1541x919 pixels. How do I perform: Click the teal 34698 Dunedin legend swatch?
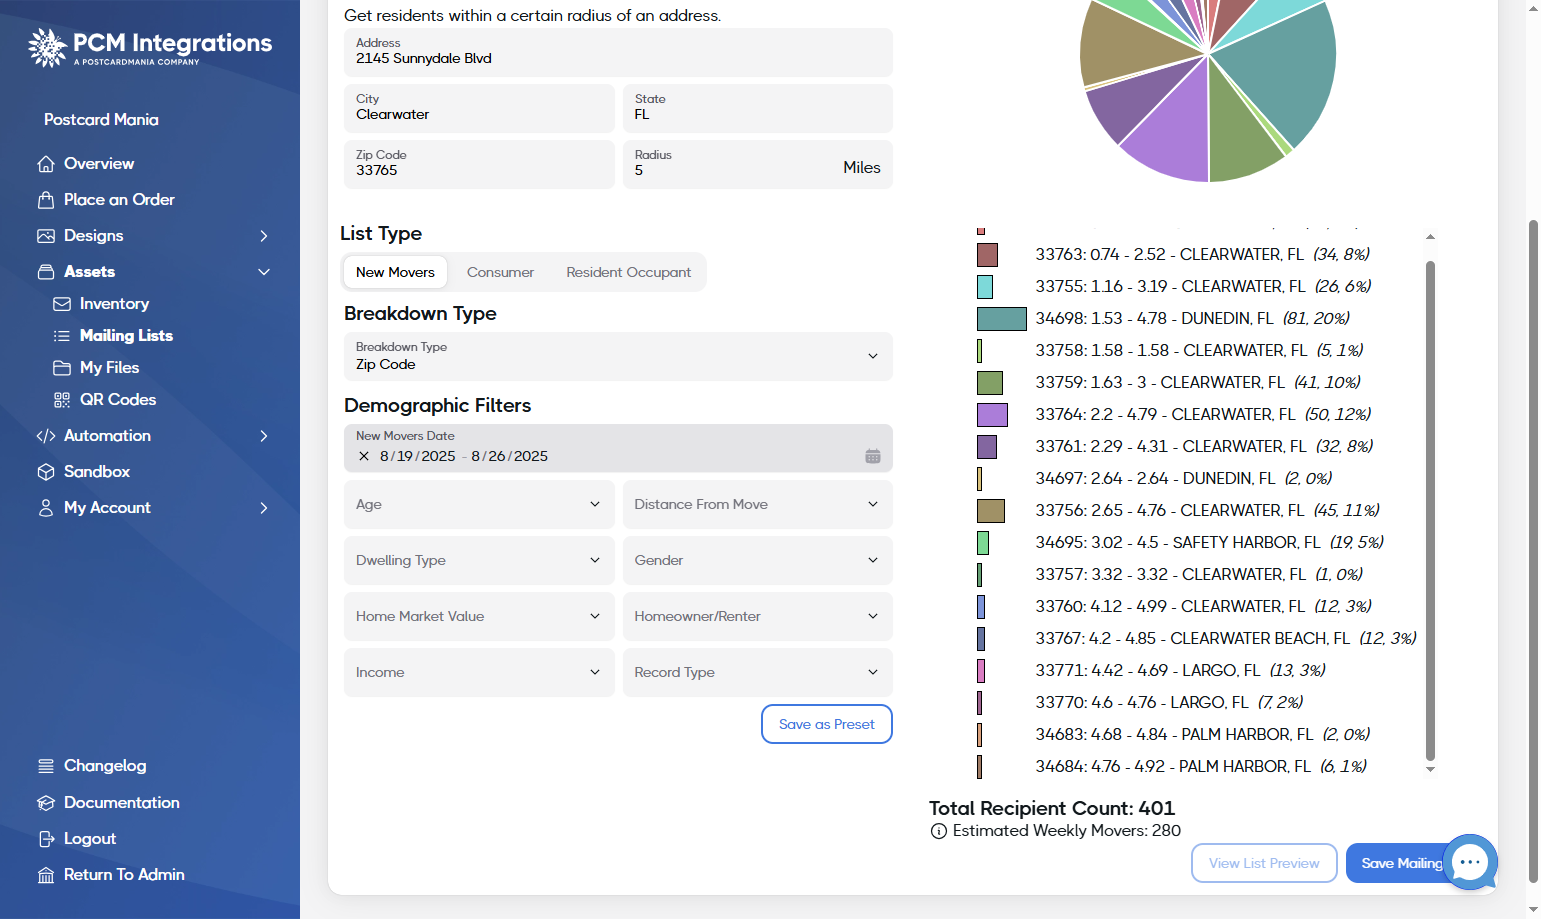pyautogui.click(x=1002, y=319)
